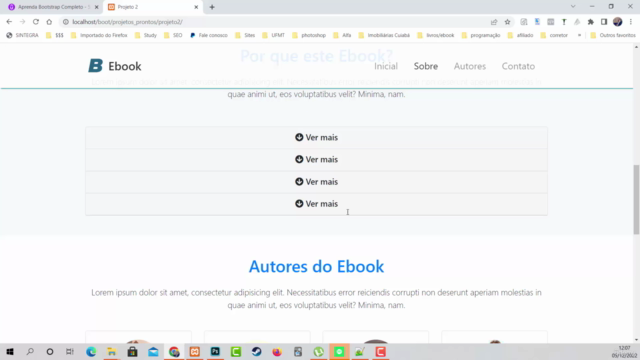Viewport: 640px width, 360px height.
Task: Show more hidden bookmarks chevron
Action: click(x=579, y=35)
